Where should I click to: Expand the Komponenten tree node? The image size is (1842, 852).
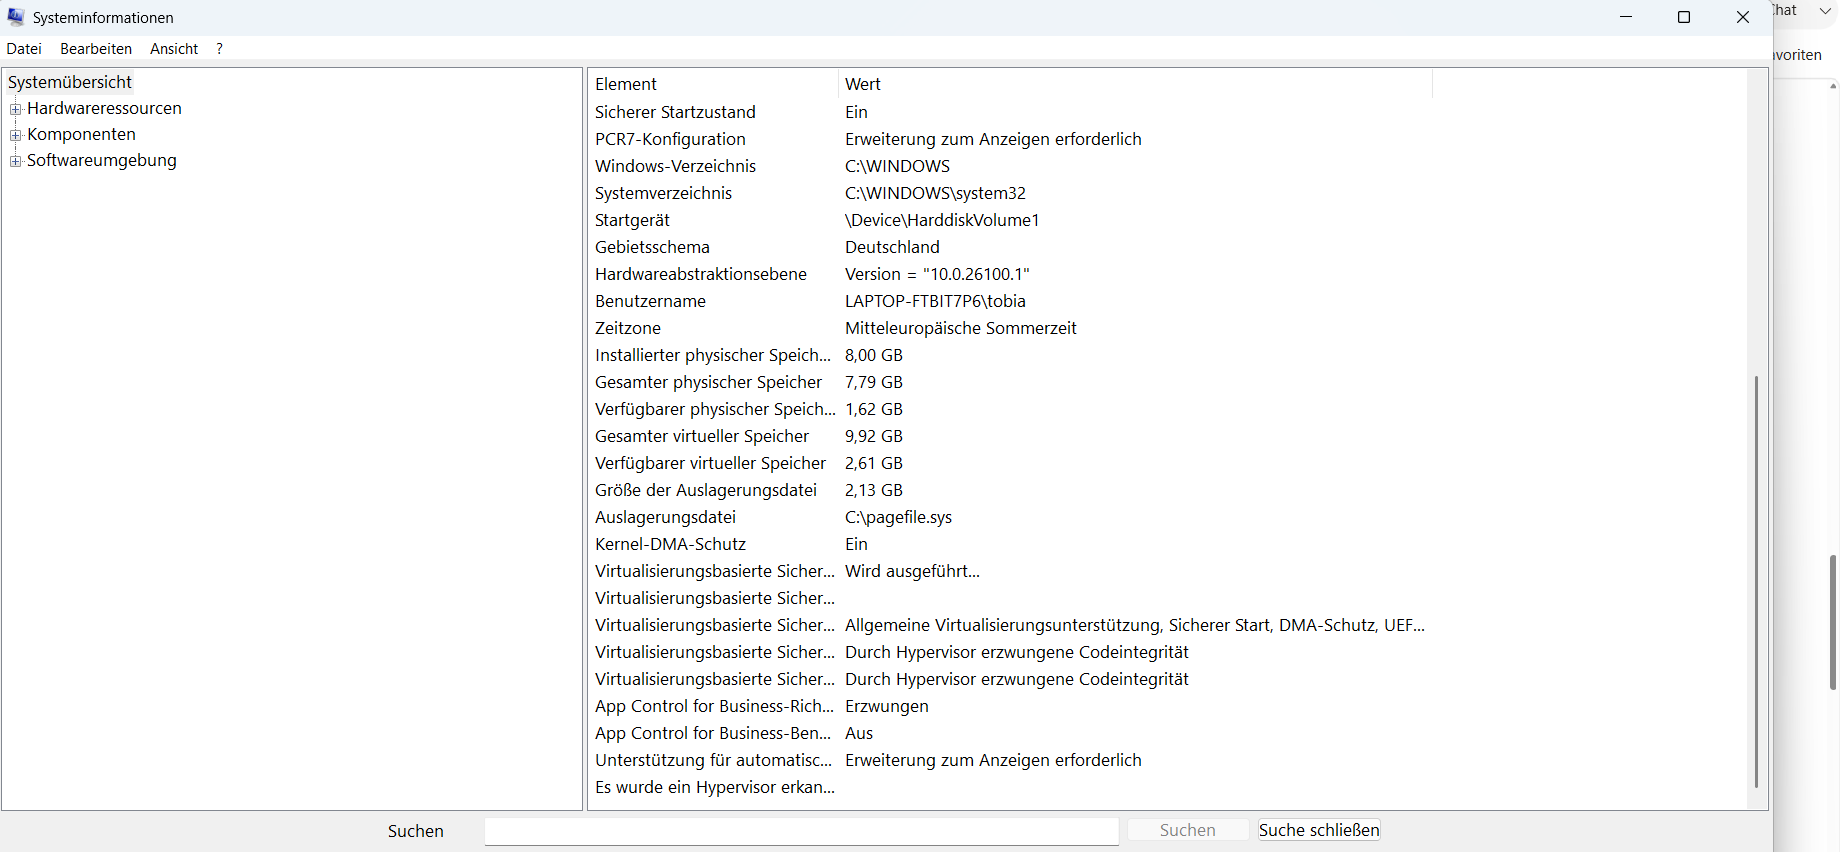16,135
